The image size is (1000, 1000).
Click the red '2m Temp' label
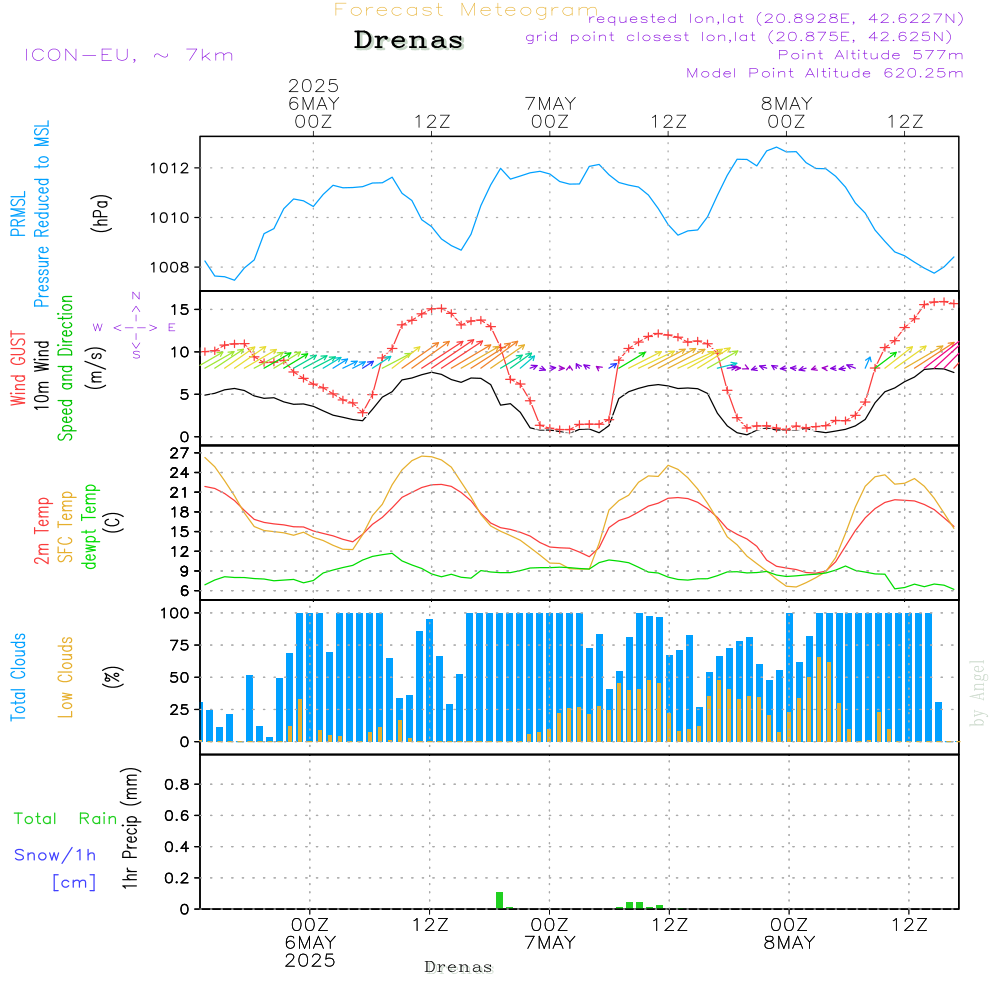pyautogui.click(x=41, y=531)
